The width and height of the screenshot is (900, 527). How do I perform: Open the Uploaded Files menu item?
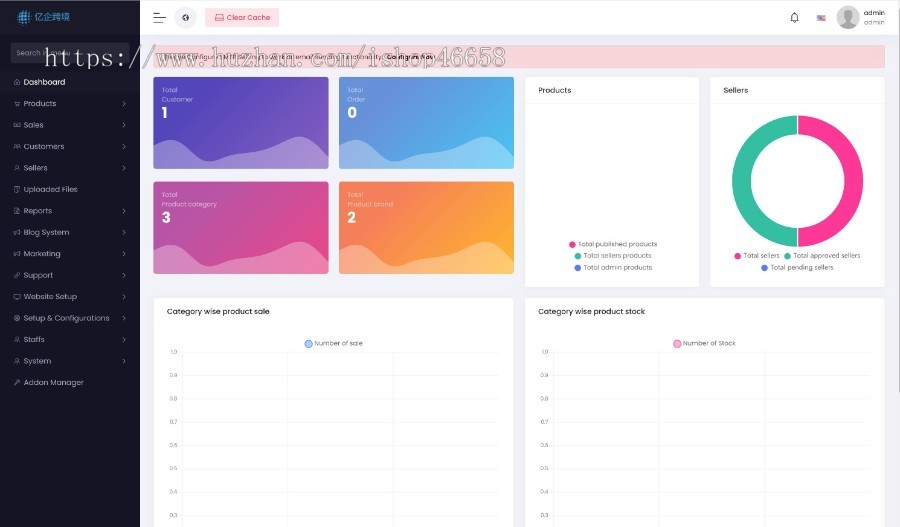coord(70,189)
